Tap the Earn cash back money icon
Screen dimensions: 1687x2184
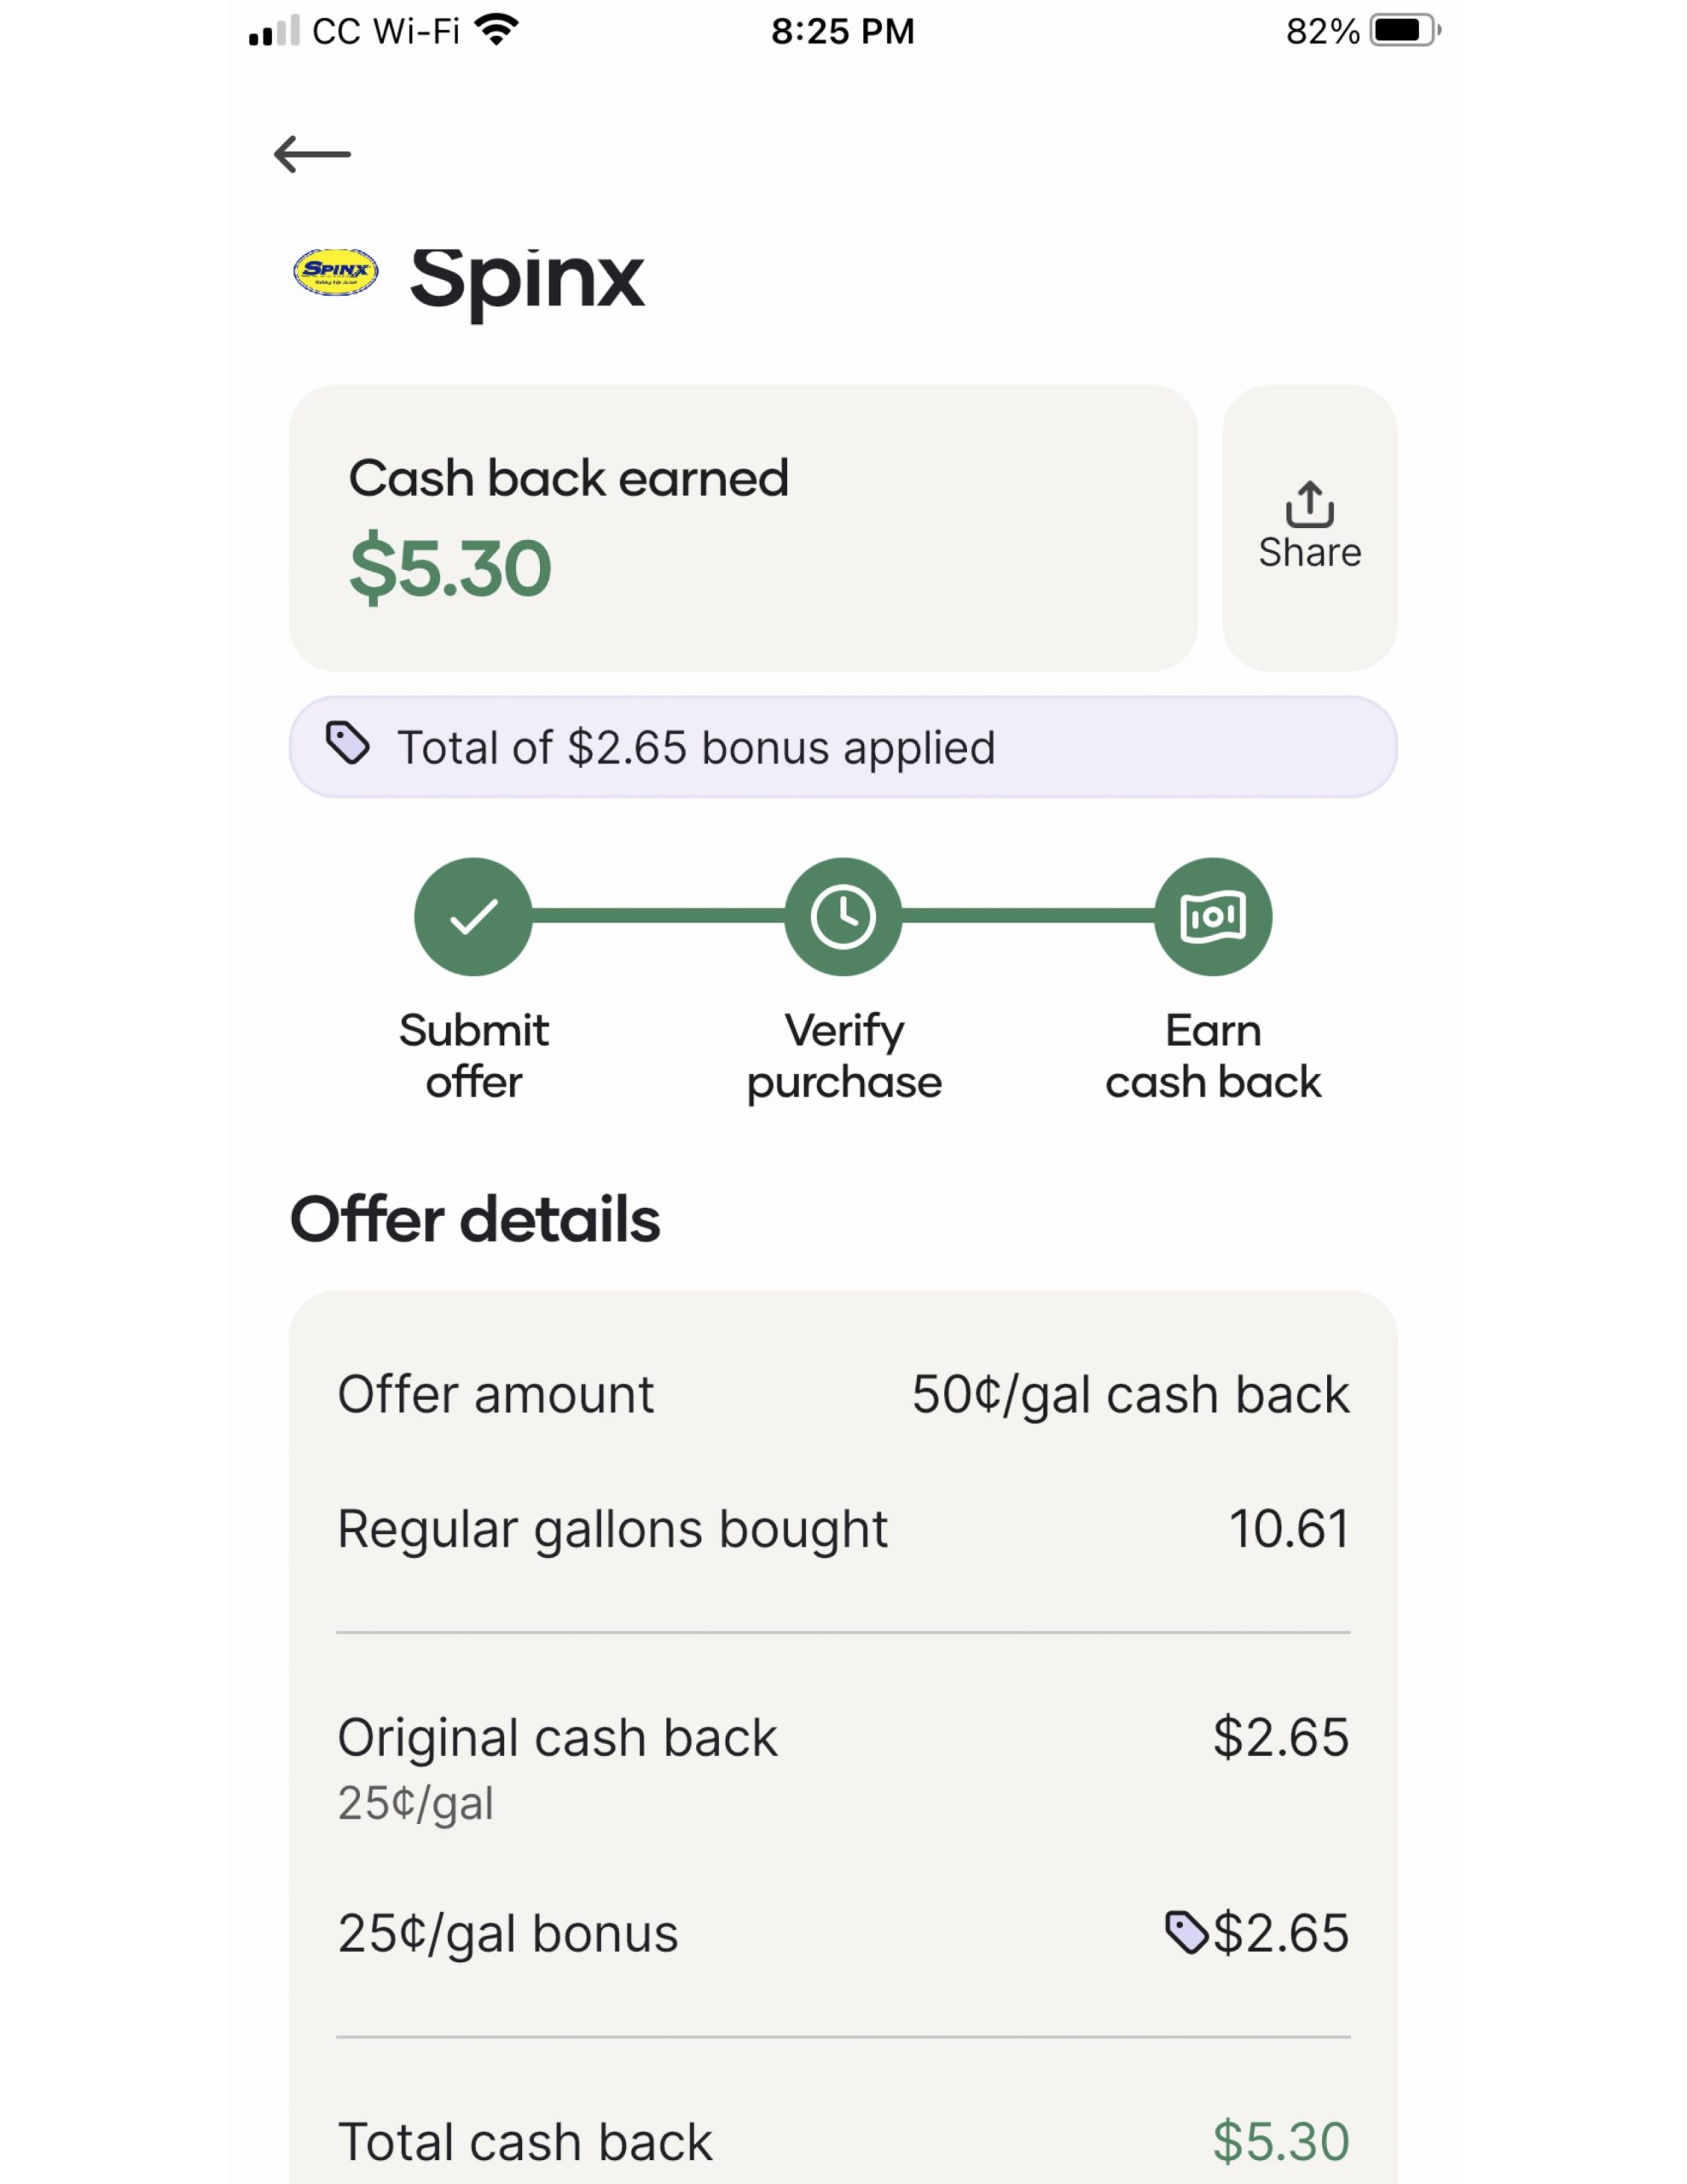click(x=1213, y=916)
